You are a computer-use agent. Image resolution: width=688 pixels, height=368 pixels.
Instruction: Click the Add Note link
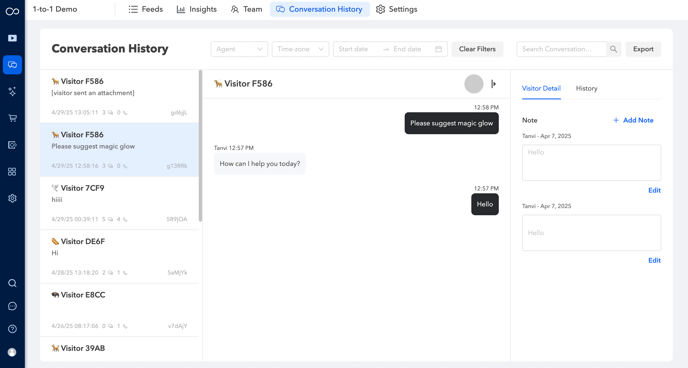click(633, 120)
